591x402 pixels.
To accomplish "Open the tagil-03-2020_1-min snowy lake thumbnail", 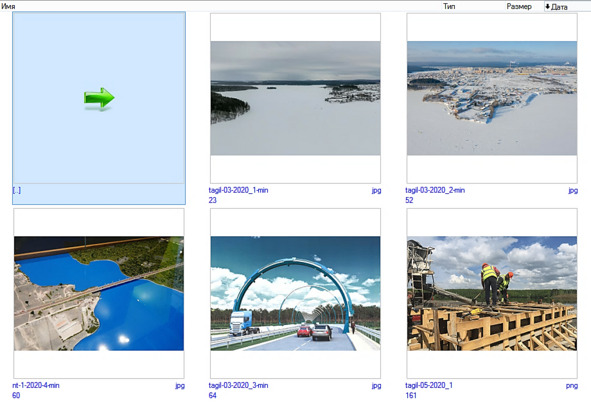I will [296, 98].
